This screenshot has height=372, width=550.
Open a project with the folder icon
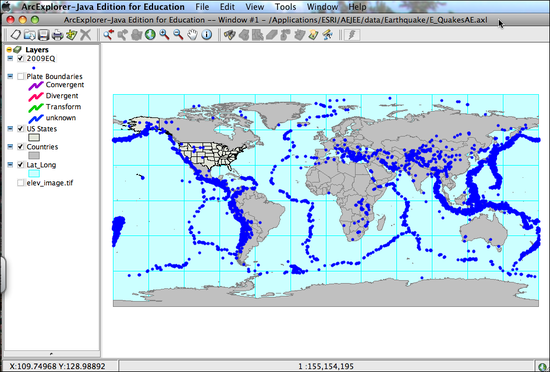tap(29, 35)
